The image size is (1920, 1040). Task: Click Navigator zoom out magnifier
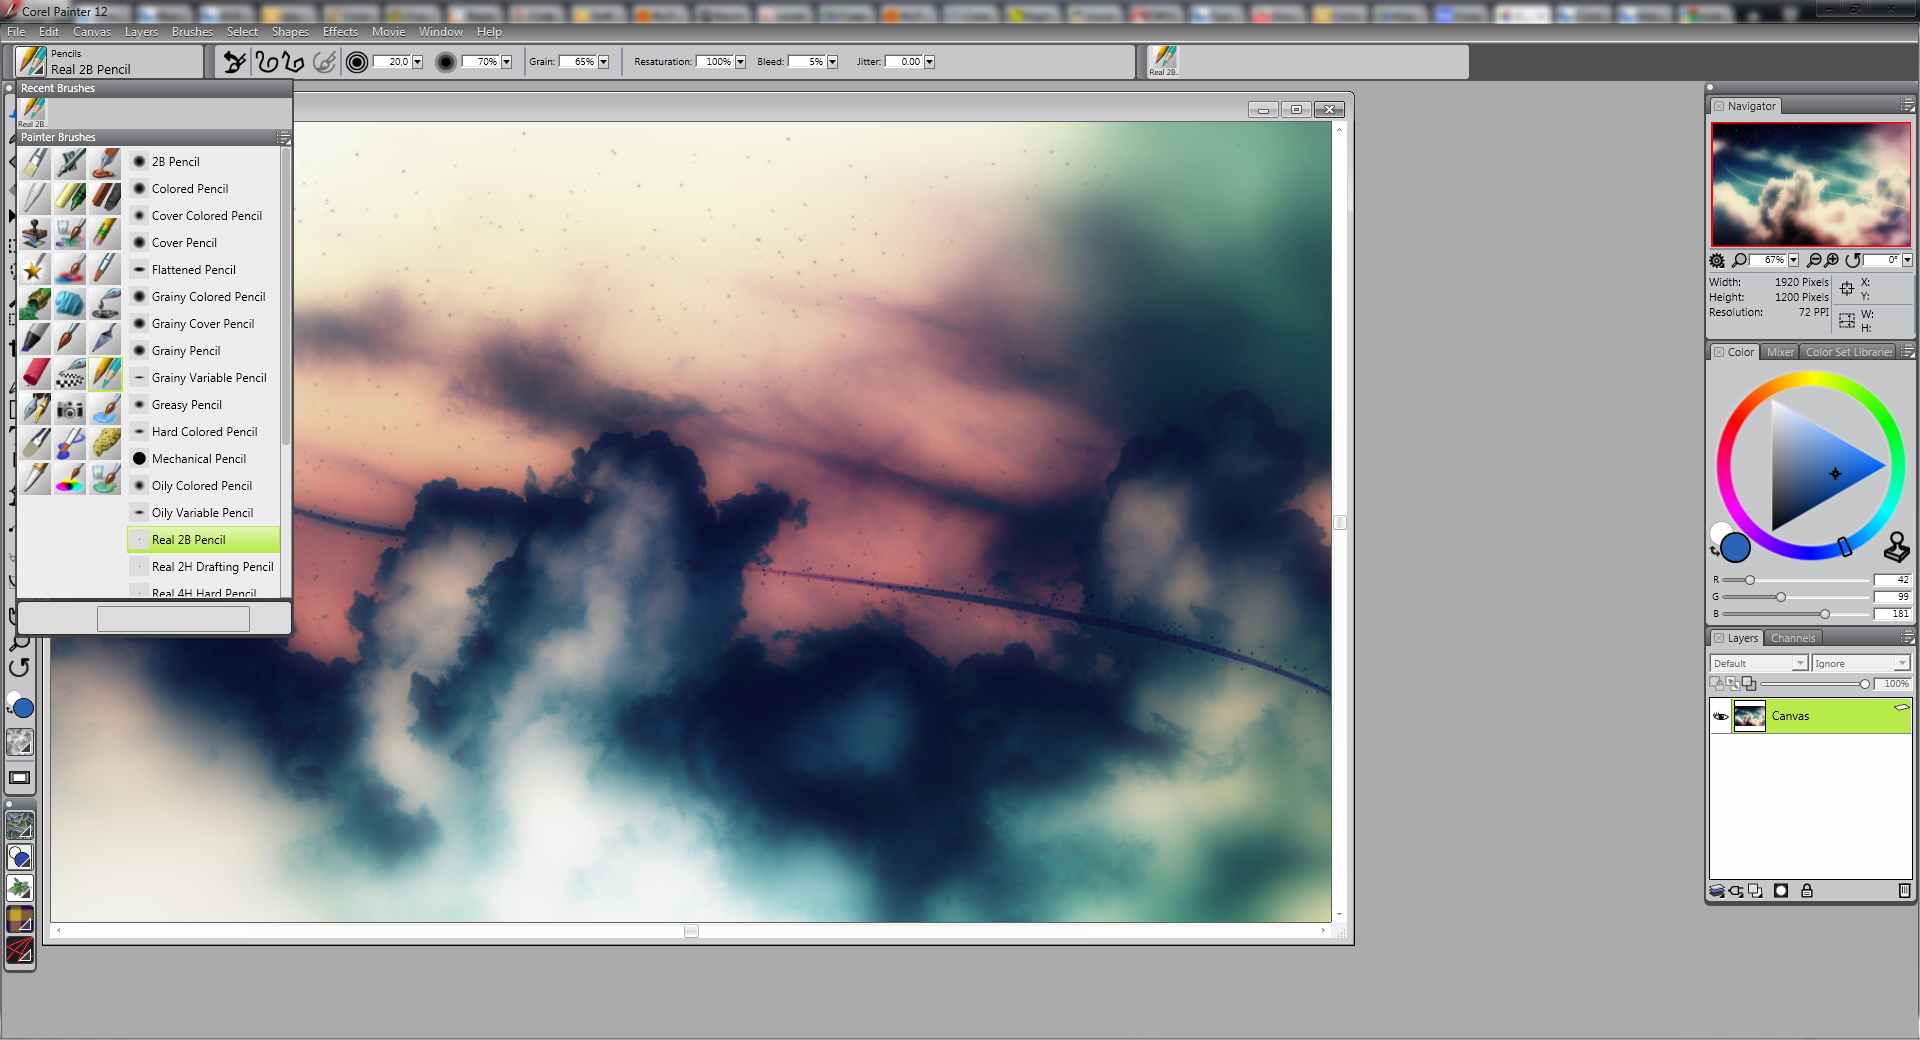[1813, 260]
